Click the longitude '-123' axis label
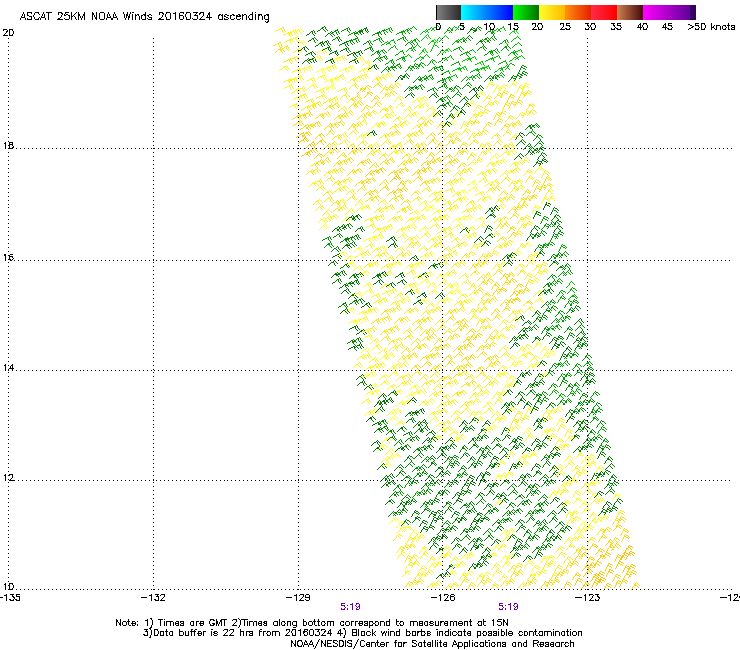 pyautogui.click(x=588, y=598)
